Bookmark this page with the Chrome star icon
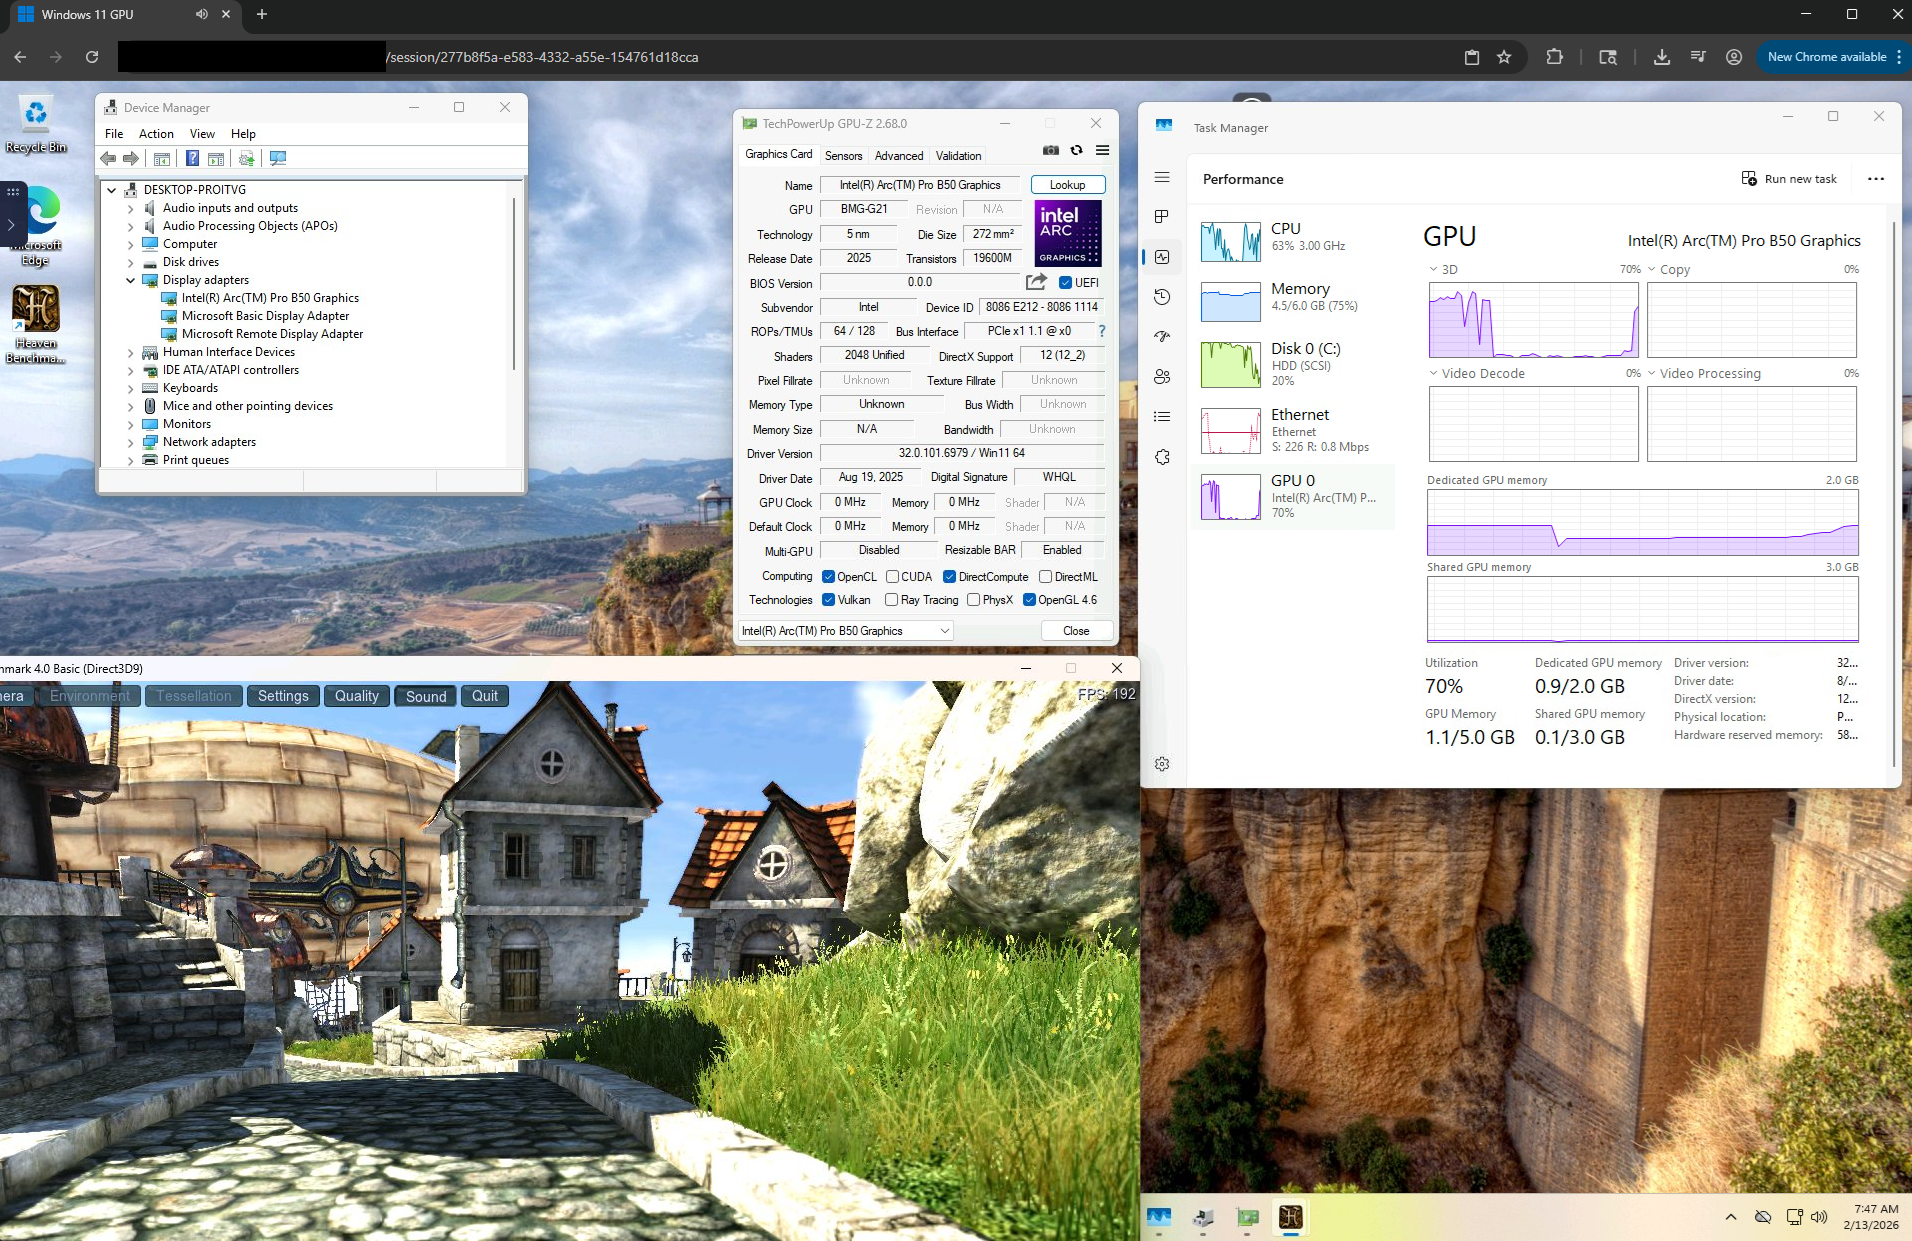 click(1504, 57)
